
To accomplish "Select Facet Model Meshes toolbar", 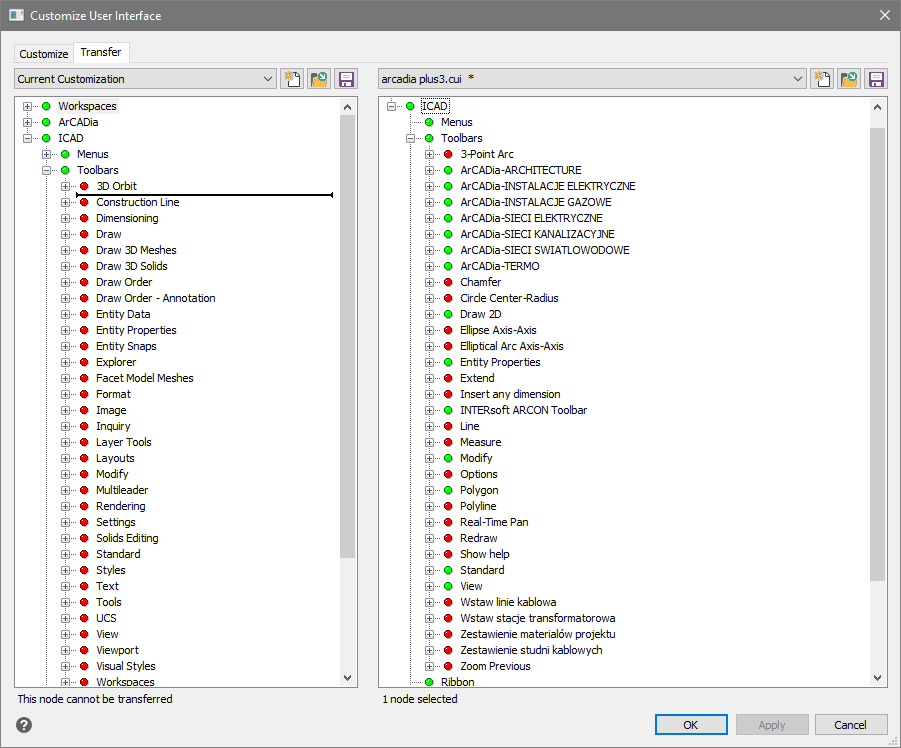I will (145, 379).
